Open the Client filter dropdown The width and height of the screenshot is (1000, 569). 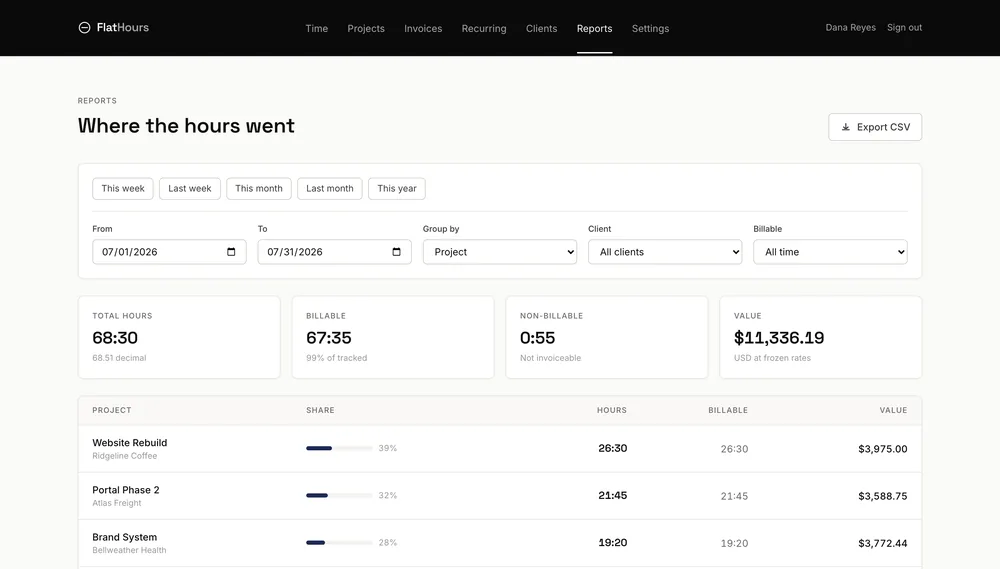click(x=665, y=252)
